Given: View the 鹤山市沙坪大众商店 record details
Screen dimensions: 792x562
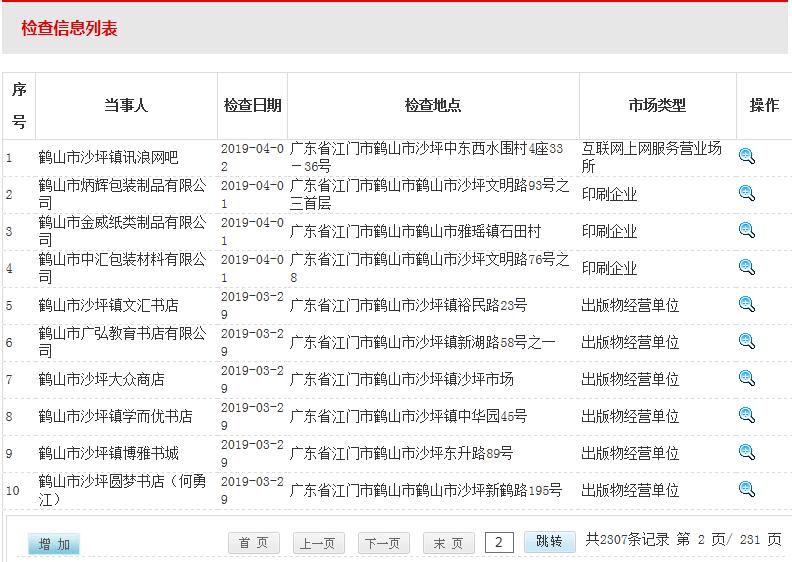Looking at the screenshot, I should click(x=746, y=378).
